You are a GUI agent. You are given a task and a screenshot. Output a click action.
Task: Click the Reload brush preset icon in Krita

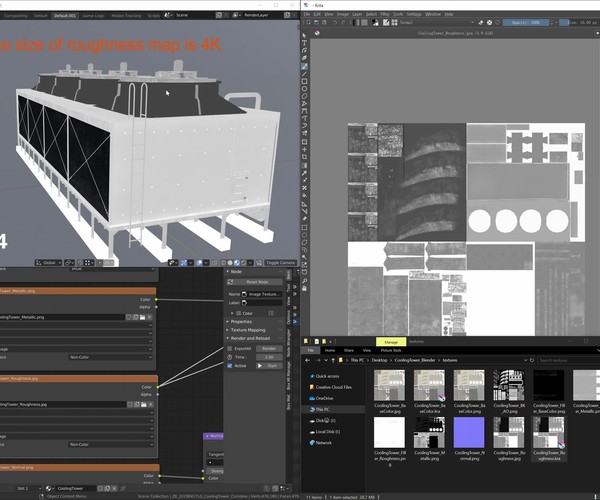[x=497, y=23]
